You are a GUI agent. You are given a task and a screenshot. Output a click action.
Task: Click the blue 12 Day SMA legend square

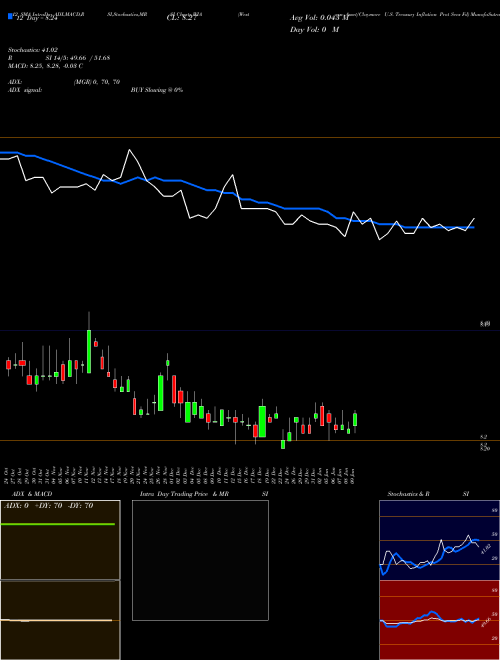click(x=11, y=16)
